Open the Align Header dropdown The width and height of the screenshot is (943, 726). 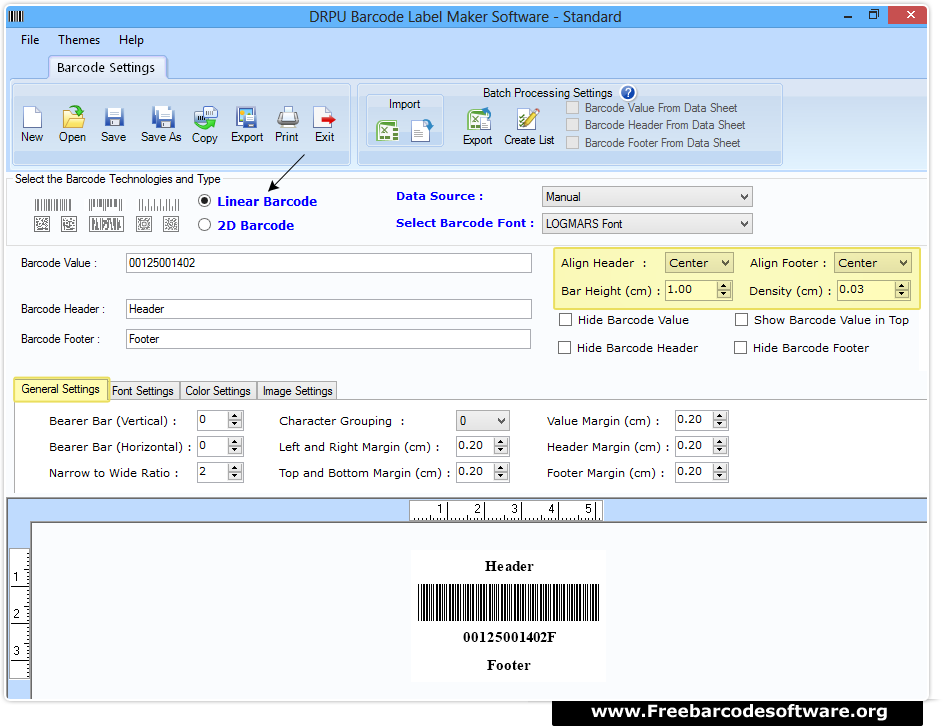coord(699,263)
